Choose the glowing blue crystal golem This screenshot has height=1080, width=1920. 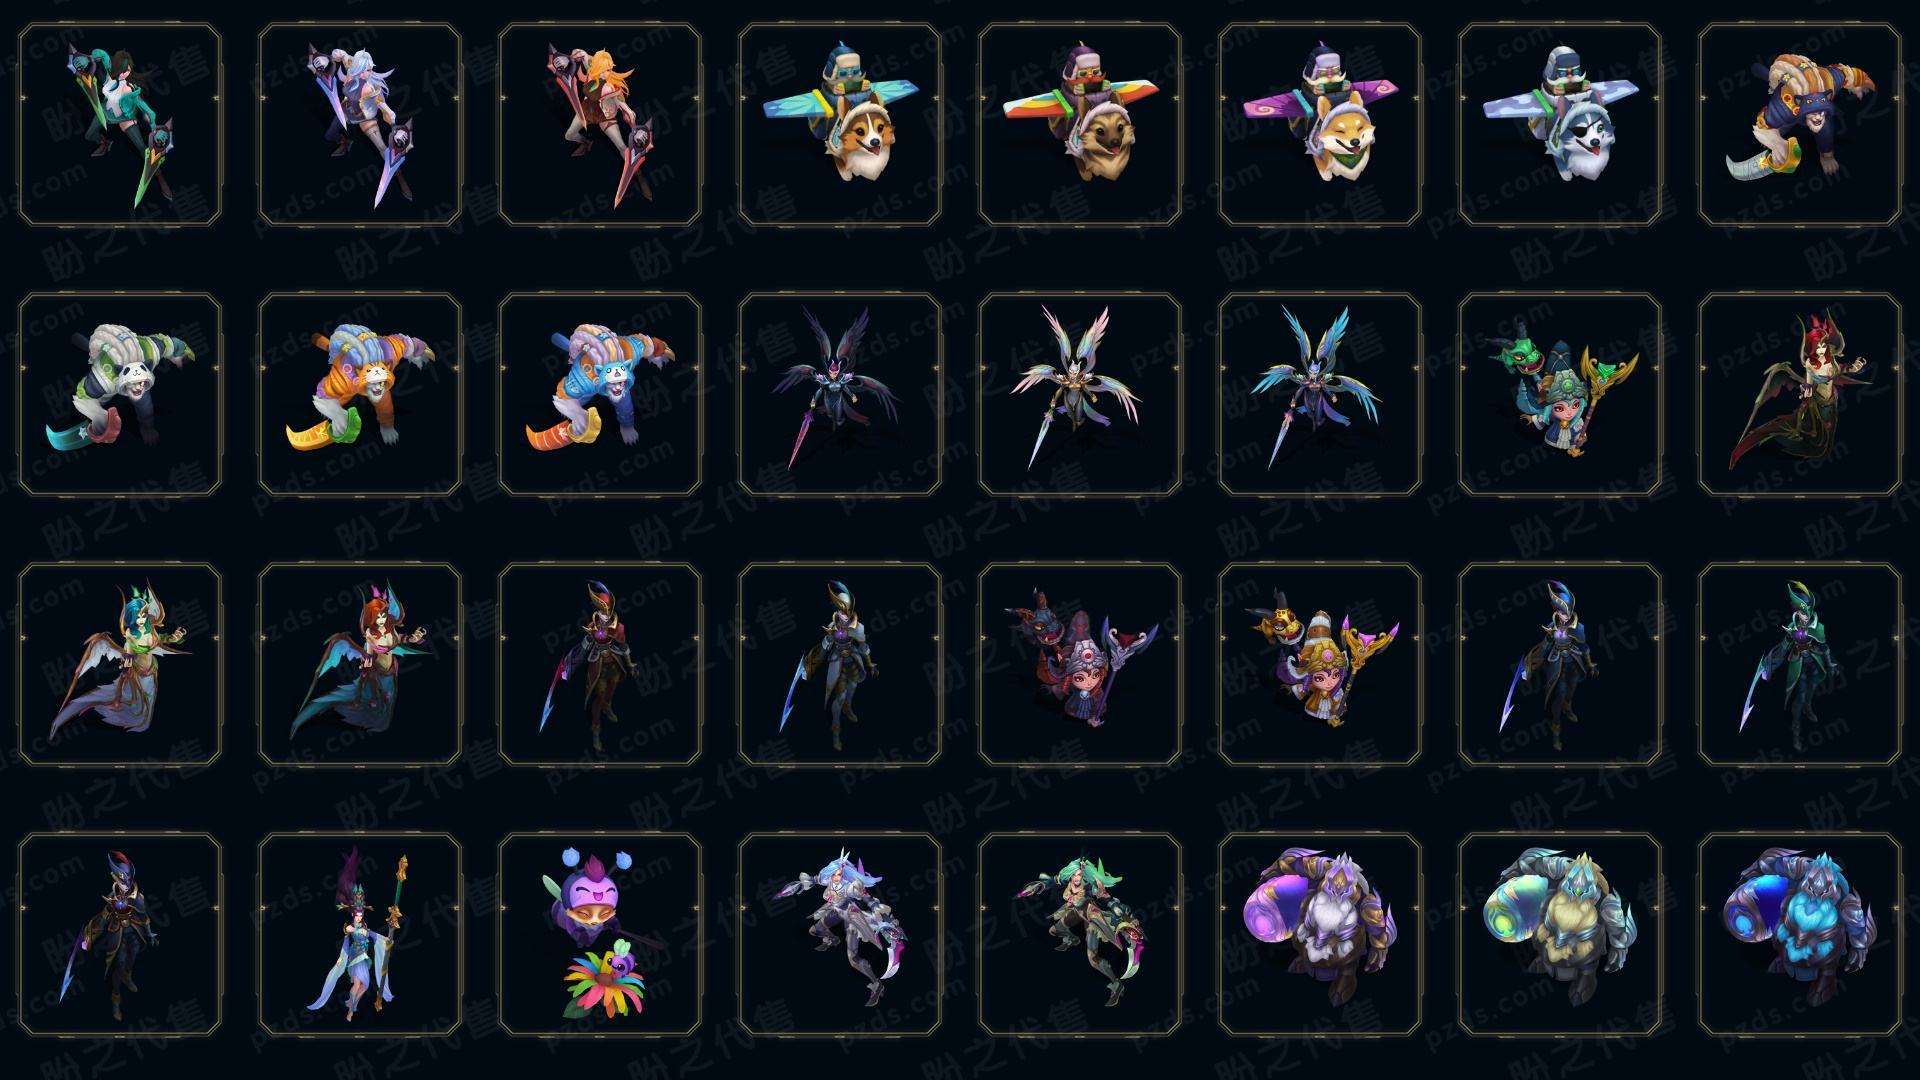(x=1799, y=934)
